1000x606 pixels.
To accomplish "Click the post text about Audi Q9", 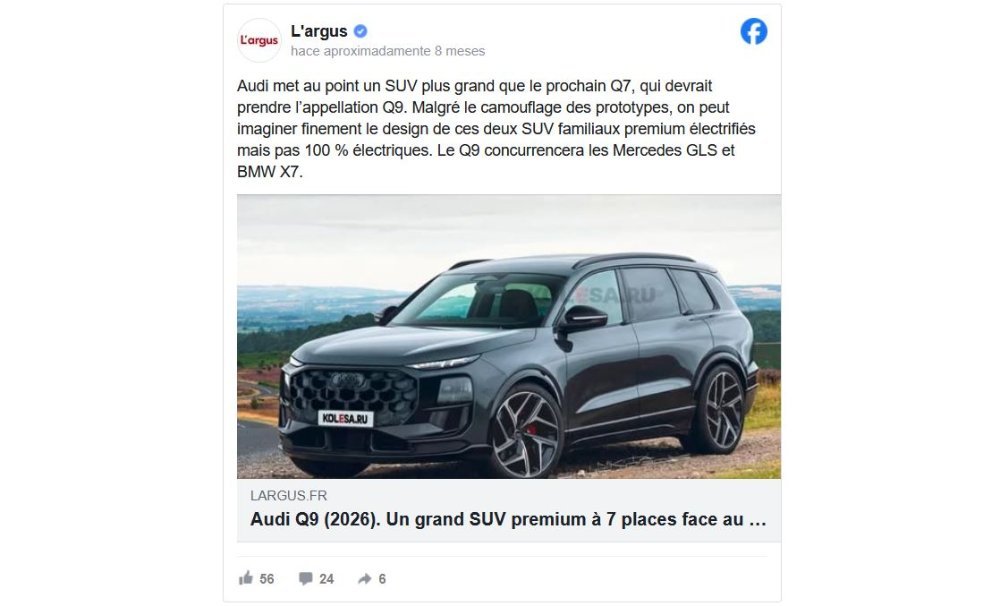I will [496, 129].
